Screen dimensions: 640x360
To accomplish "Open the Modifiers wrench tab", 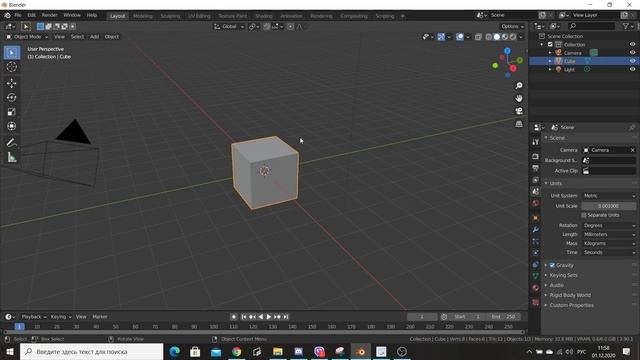I will click(x=536, y=230).
